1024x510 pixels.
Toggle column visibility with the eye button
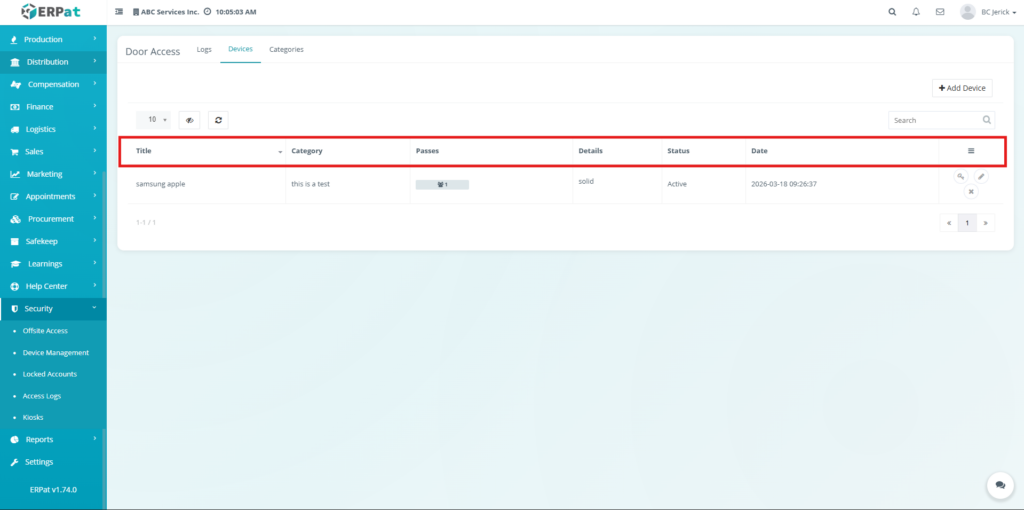(189, 120)
